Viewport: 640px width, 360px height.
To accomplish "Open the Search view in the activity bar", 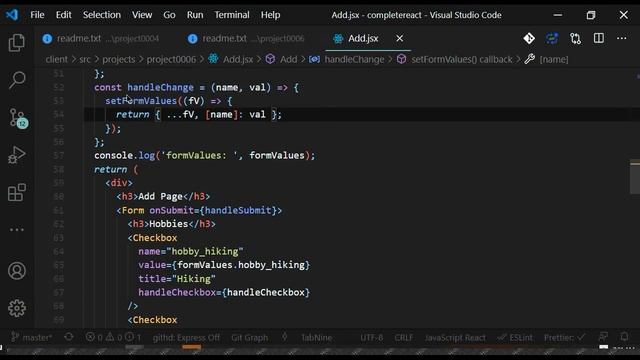I will [17, 80].
